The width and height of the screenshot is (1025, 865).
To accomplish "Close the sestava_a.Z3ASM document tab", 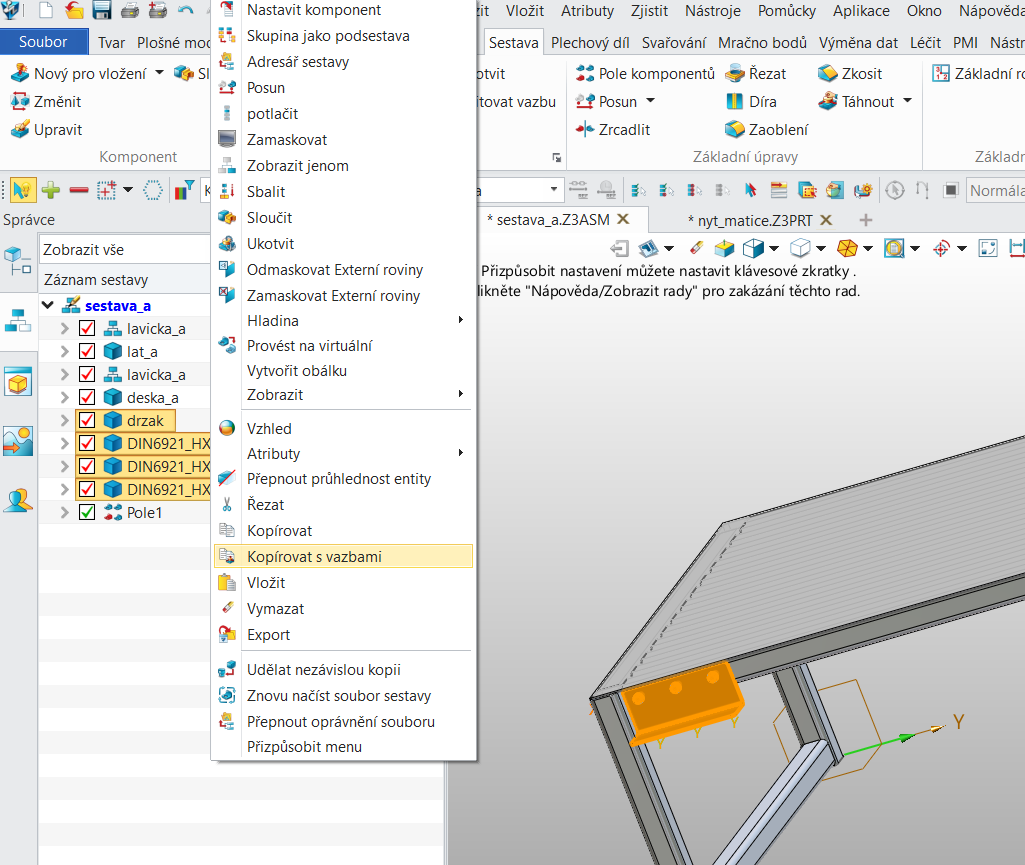I will coord(623,219).
